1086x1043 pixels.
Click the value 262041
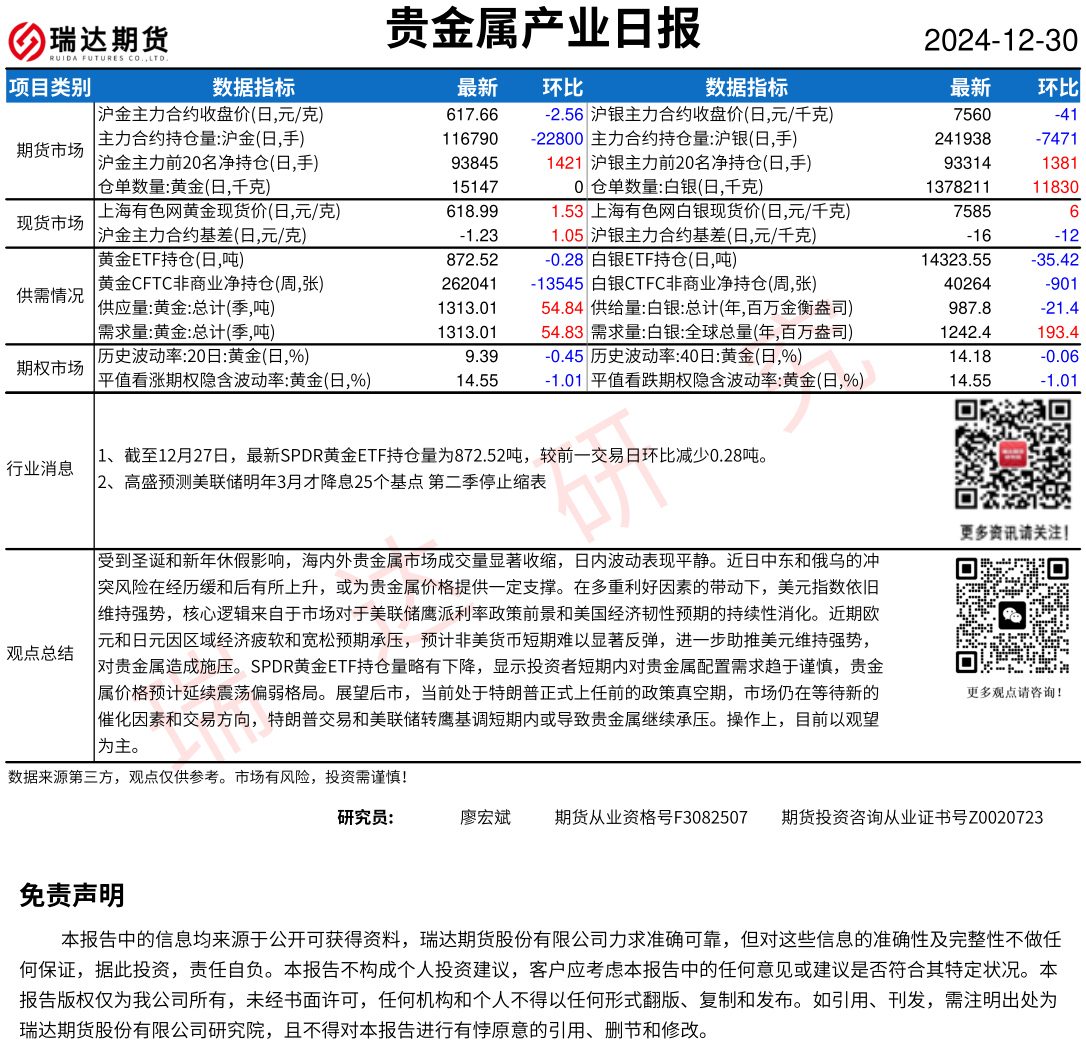pos(470,284)
